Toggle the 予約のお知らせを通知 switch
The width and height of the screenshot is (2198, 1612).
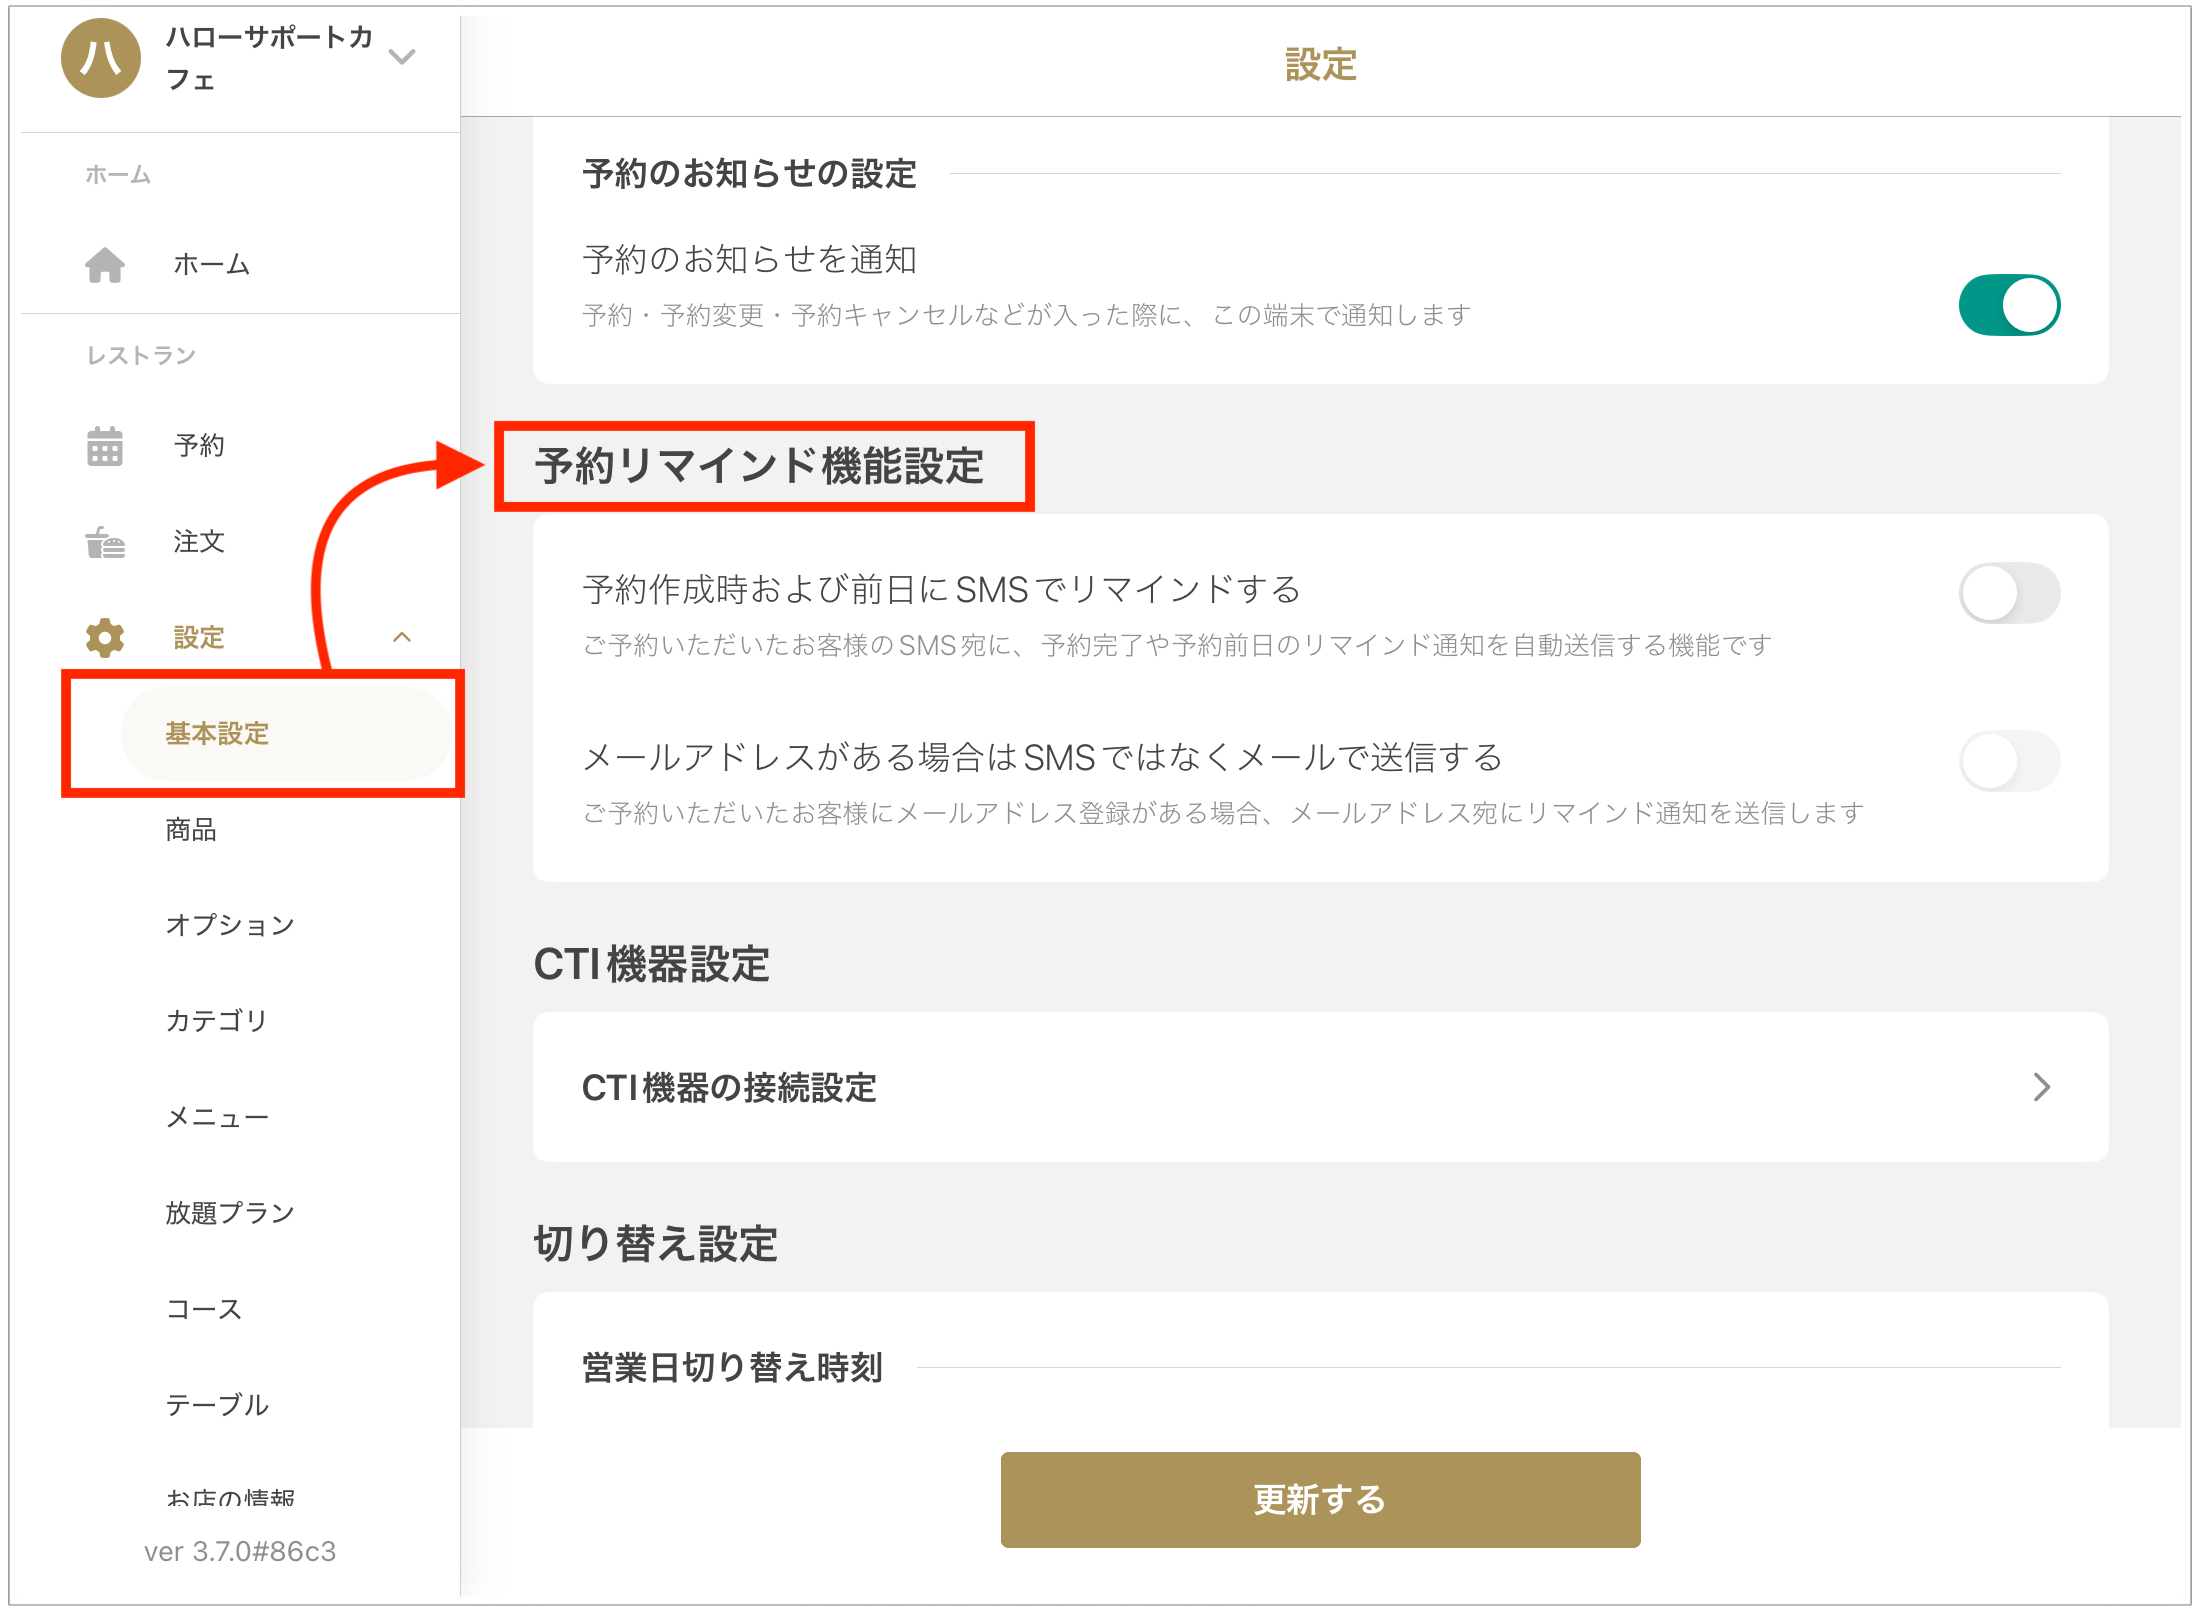(2008, 305)
